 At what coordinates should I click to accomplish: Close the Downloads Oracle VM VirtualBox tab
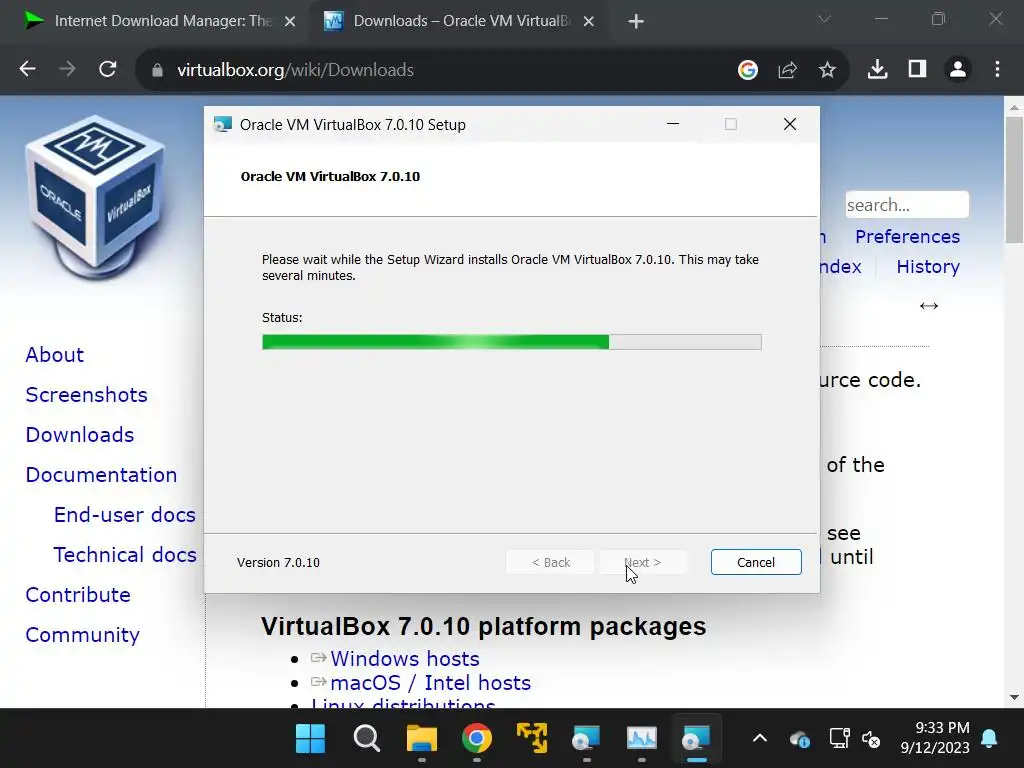coord(588,22)
